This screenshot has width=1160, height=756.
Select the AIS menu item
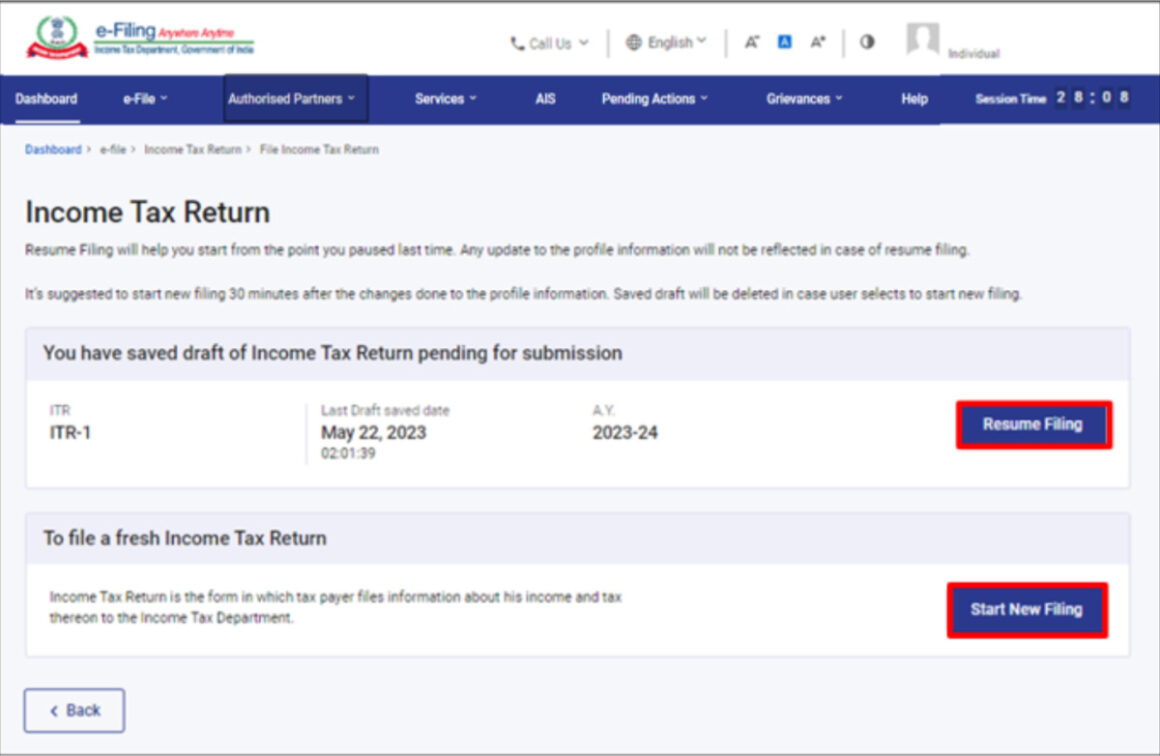(545, 99)
